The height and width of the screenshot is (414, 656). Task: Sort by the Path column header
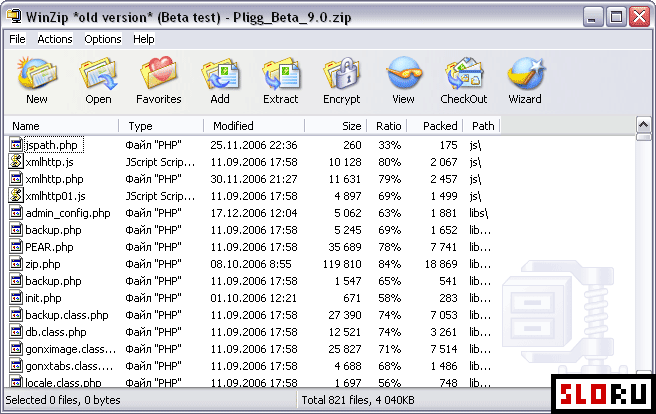(482, 126)
